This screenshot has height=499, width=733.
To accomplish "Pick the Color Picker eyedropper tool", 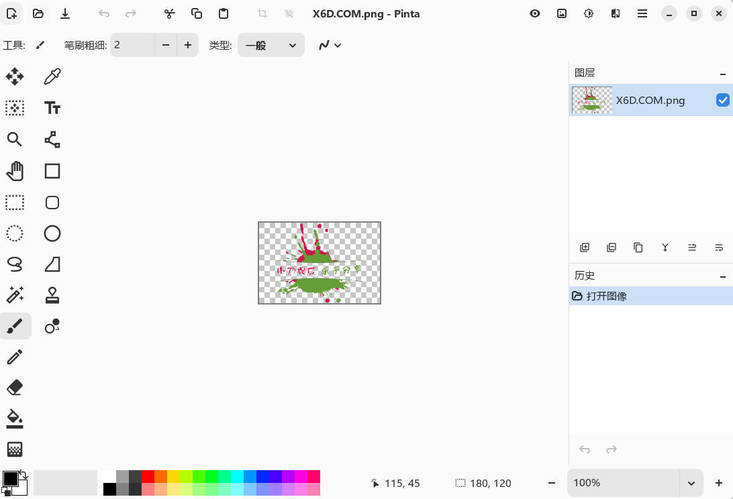I will 52,77.
